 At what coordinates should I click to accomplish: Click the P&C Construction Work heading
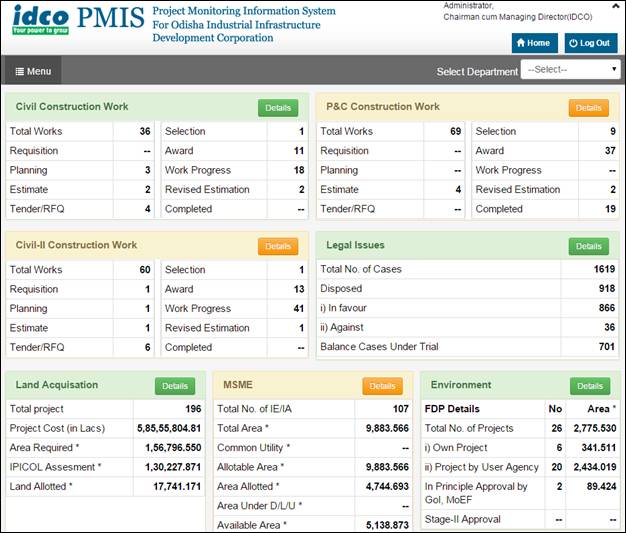point(382,107)
